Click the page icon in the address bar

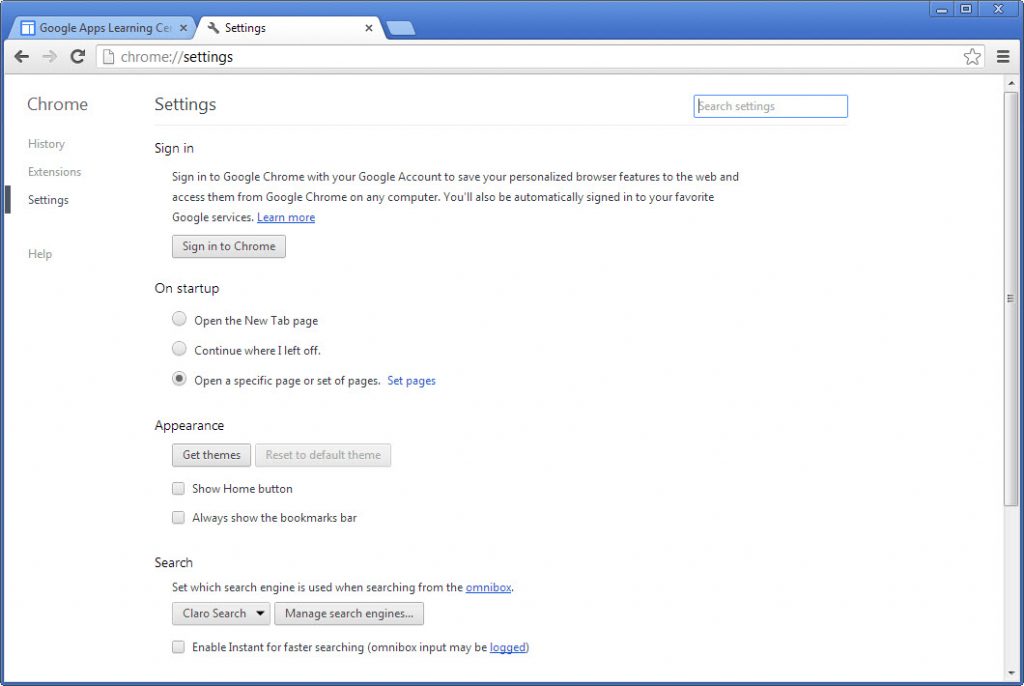(x=106, y=57)
